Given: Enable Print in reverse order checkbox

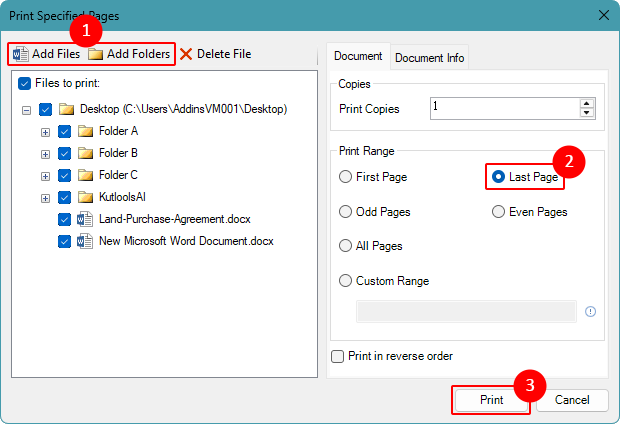Looking at the screenshot, I should click(x=337, y=356).
